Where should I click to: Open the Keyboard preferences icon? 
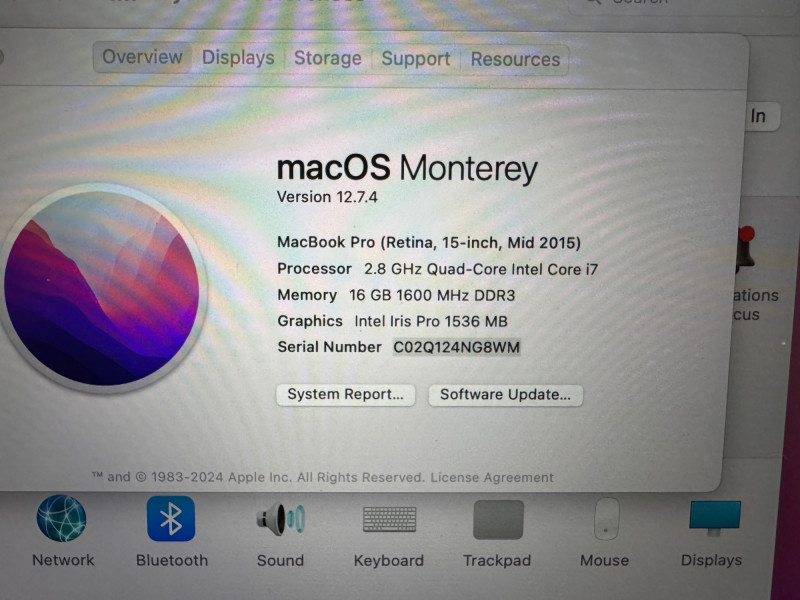coord(389,519)
